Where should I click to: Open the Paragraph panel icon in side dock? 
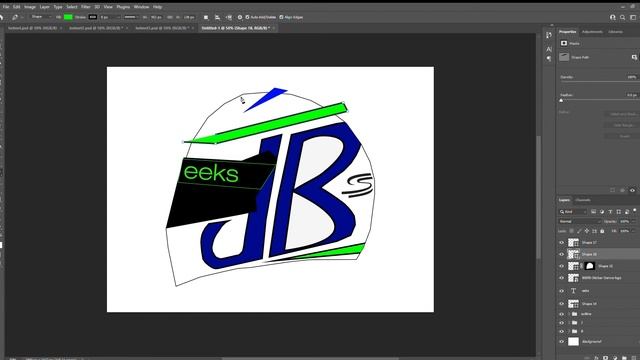click(549, 59)
